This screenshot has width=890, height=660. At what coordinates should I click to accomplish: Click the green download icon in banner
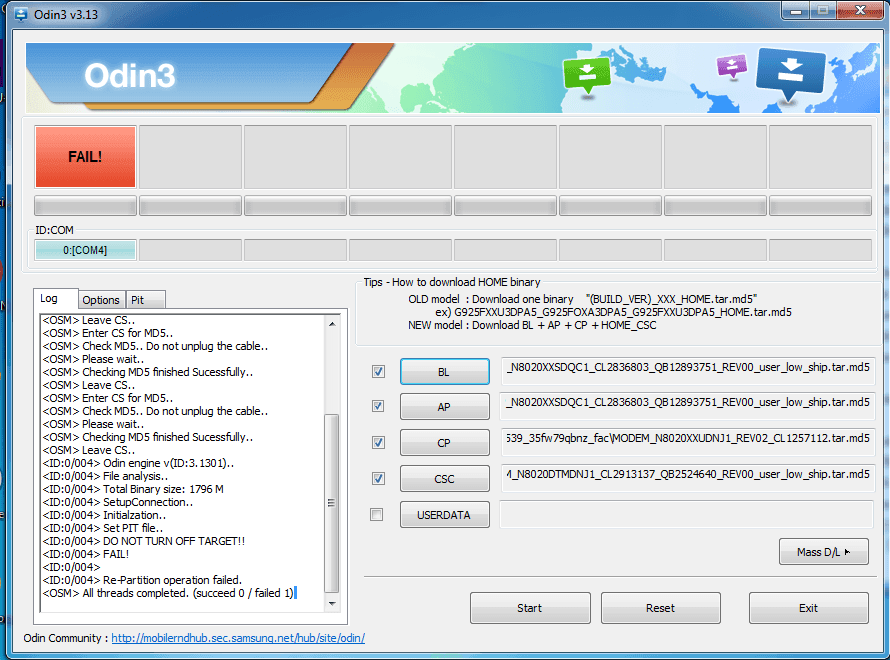tap(587, 74)
